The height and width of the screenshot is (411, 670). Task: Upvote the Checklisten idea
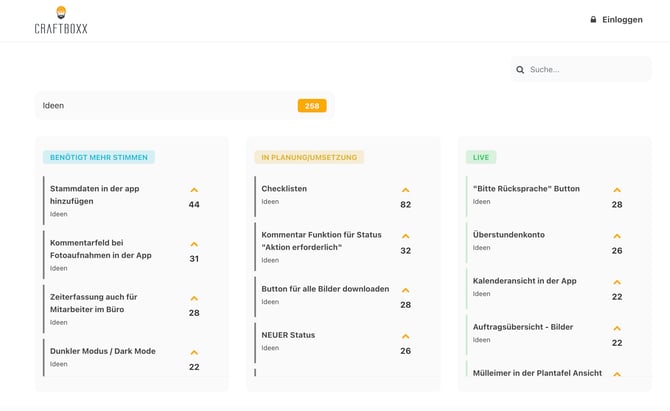tap(405, 190)
